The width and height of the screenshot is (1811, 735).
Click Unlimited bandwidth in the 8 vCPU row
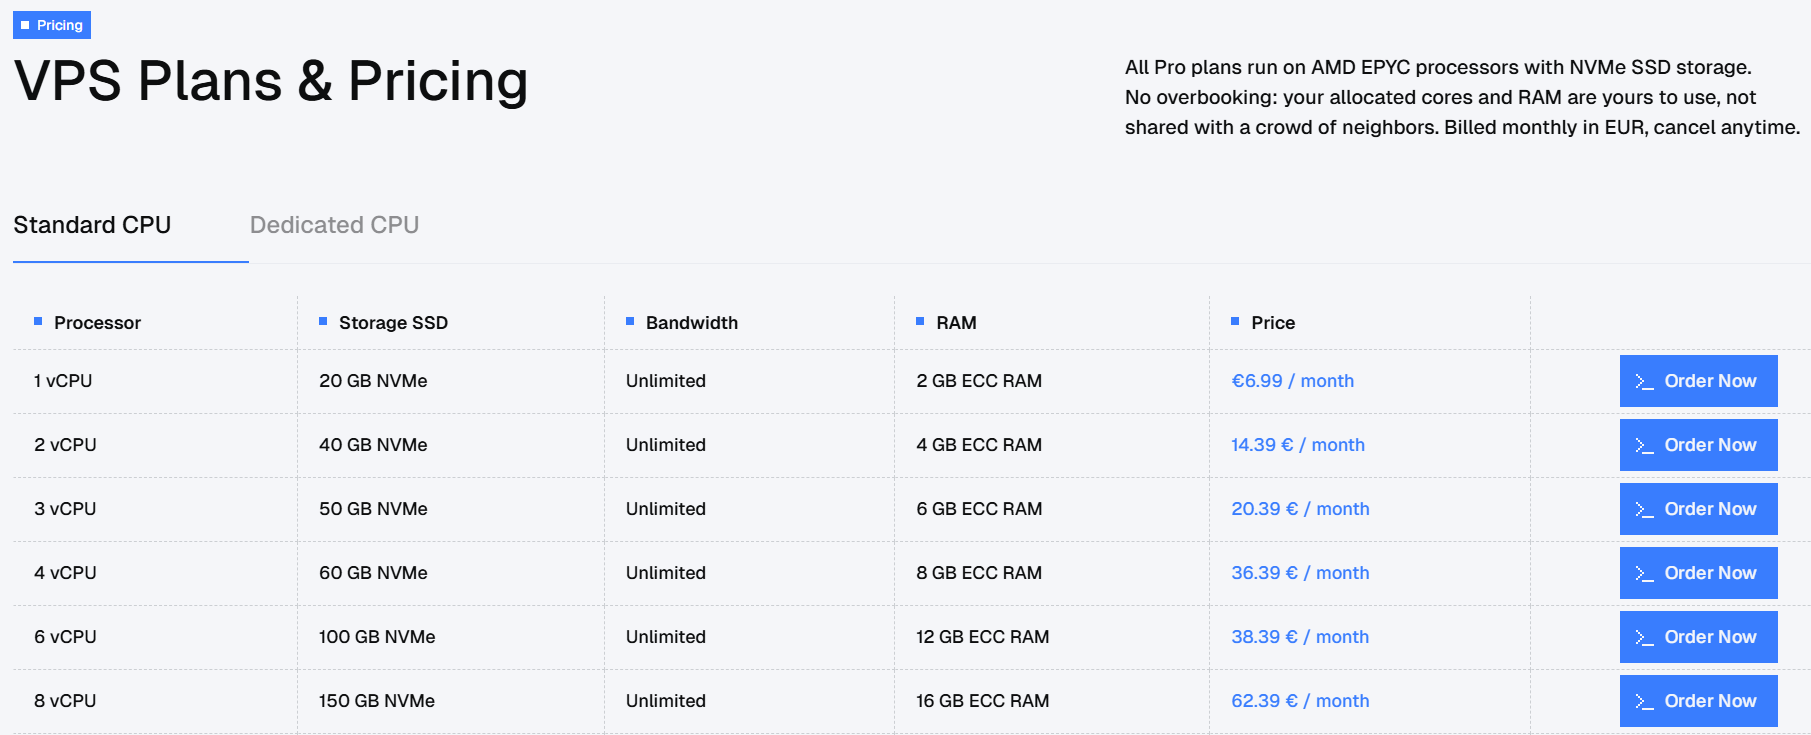pos(666,701)
